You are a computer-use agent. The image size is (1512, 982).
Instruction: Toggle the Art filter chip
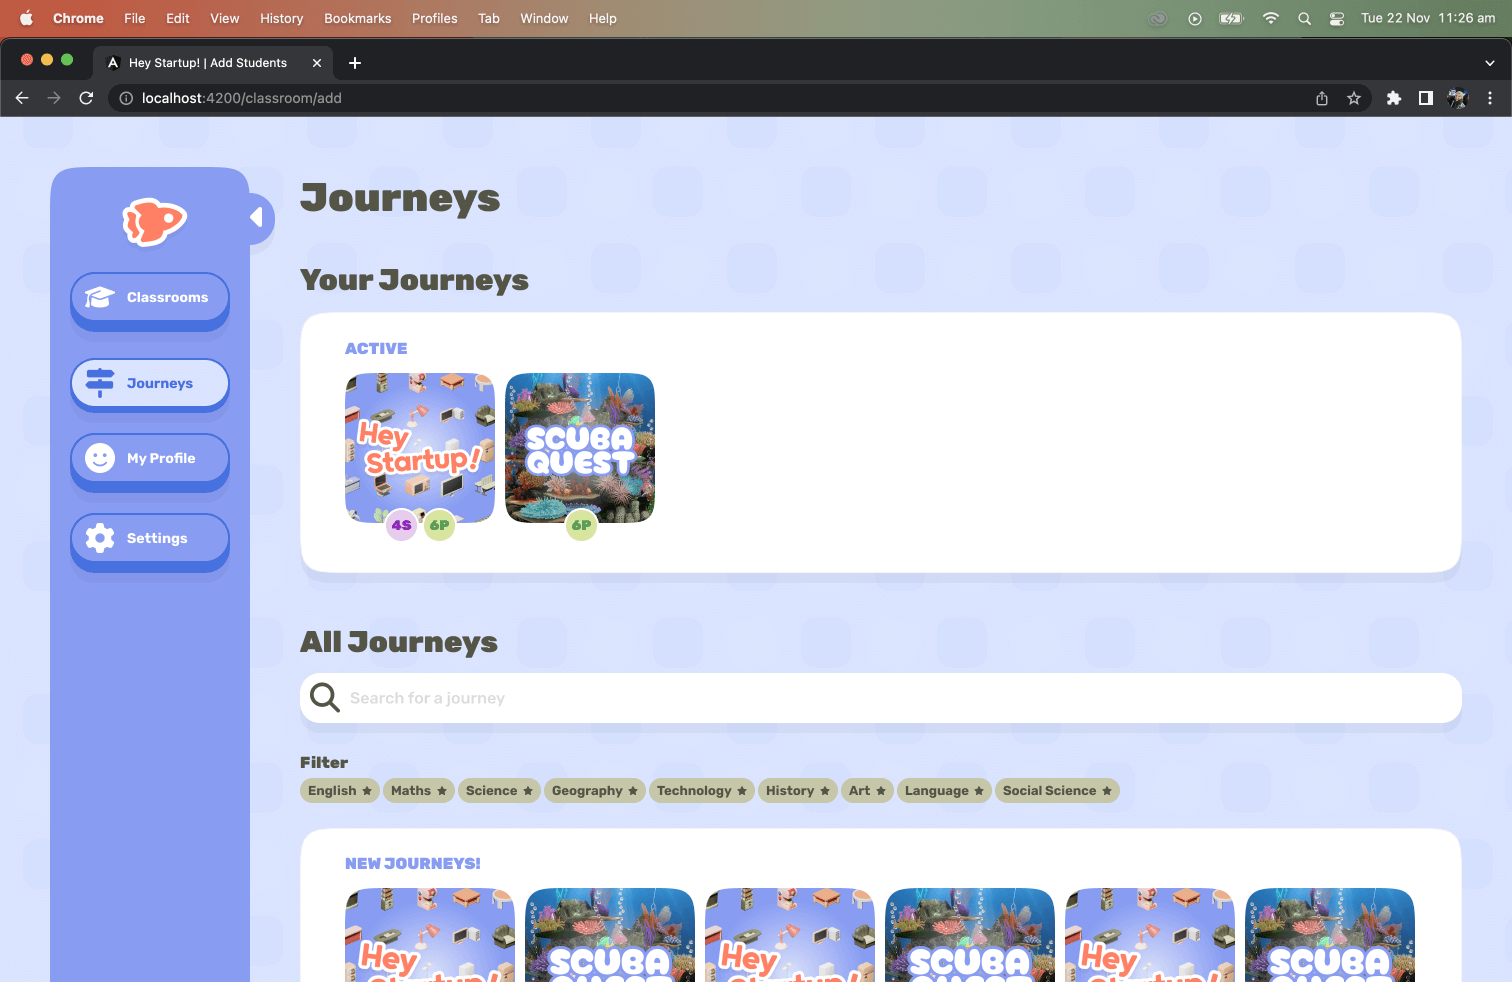[867, 791]
